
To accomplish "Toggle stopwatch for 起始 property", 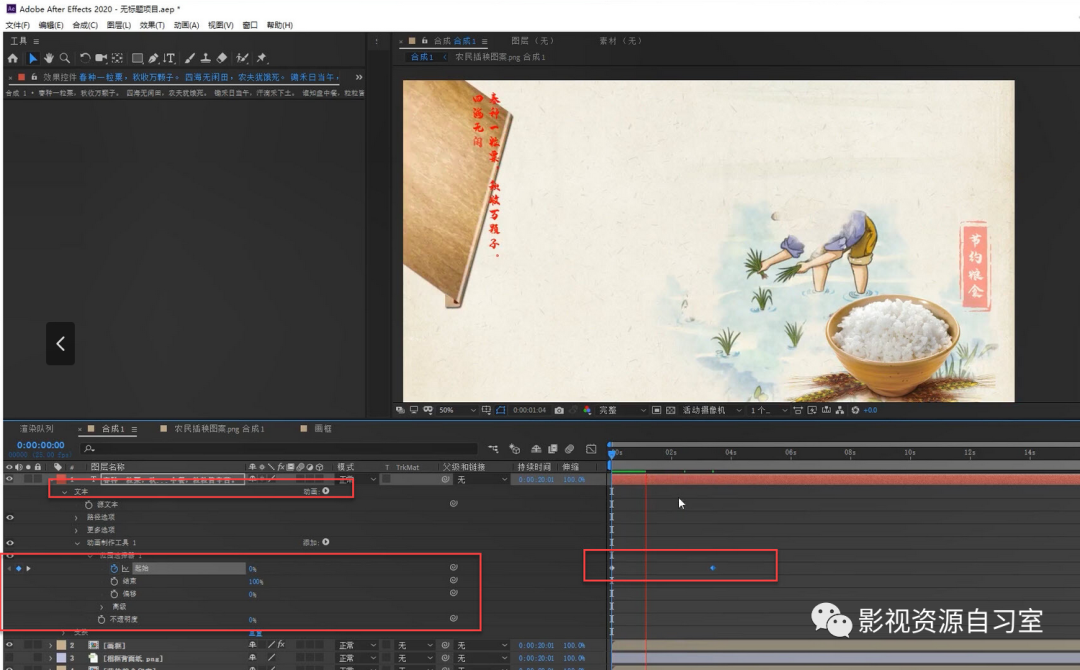I will pos(114,569).
